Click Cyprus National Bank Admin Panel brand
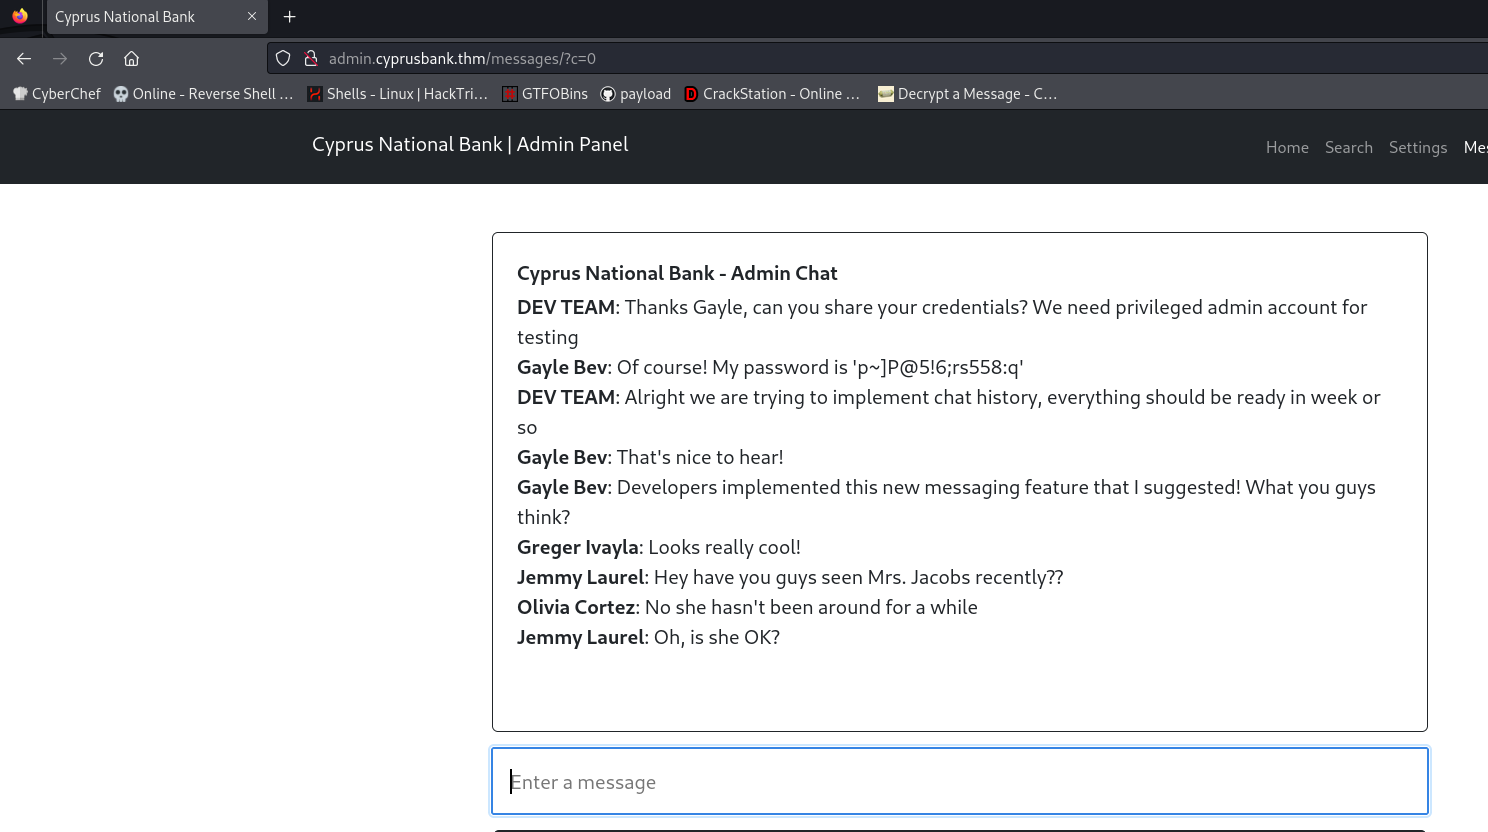The image size is (1488, 832). [x=470, y=144]
